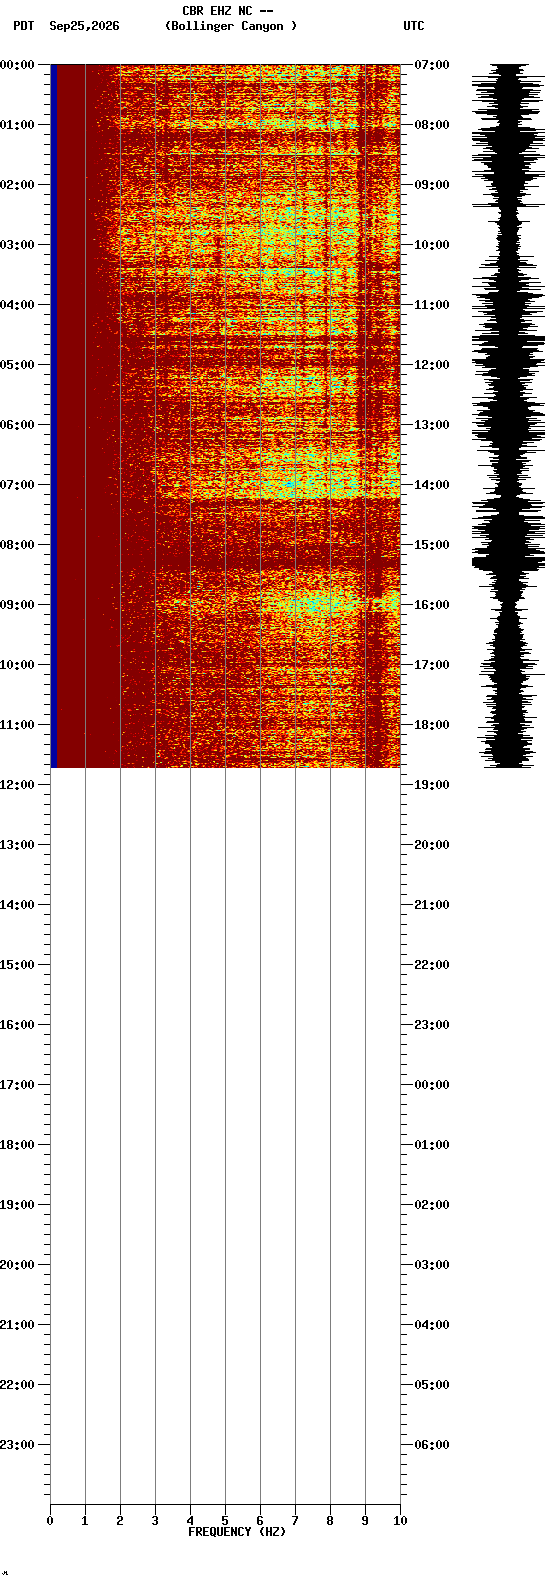Click the UTC time label 14:00
The image size is (552, 1584).
pyautogui.click(x=432, y=485)
